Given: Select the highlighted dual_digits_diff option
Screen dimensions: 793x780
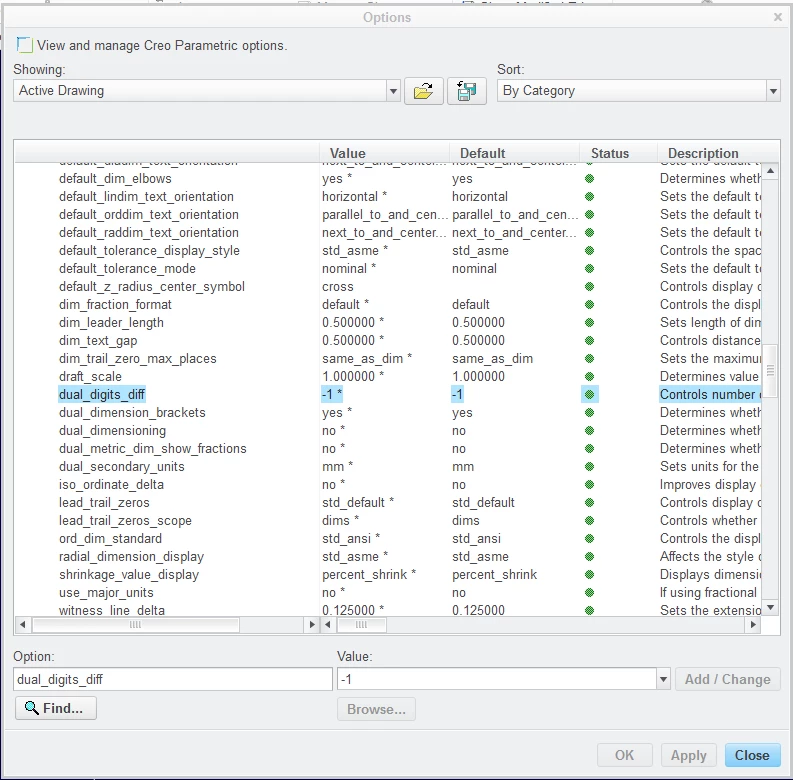Looking at the screenshot, I should tap(102, 395).
